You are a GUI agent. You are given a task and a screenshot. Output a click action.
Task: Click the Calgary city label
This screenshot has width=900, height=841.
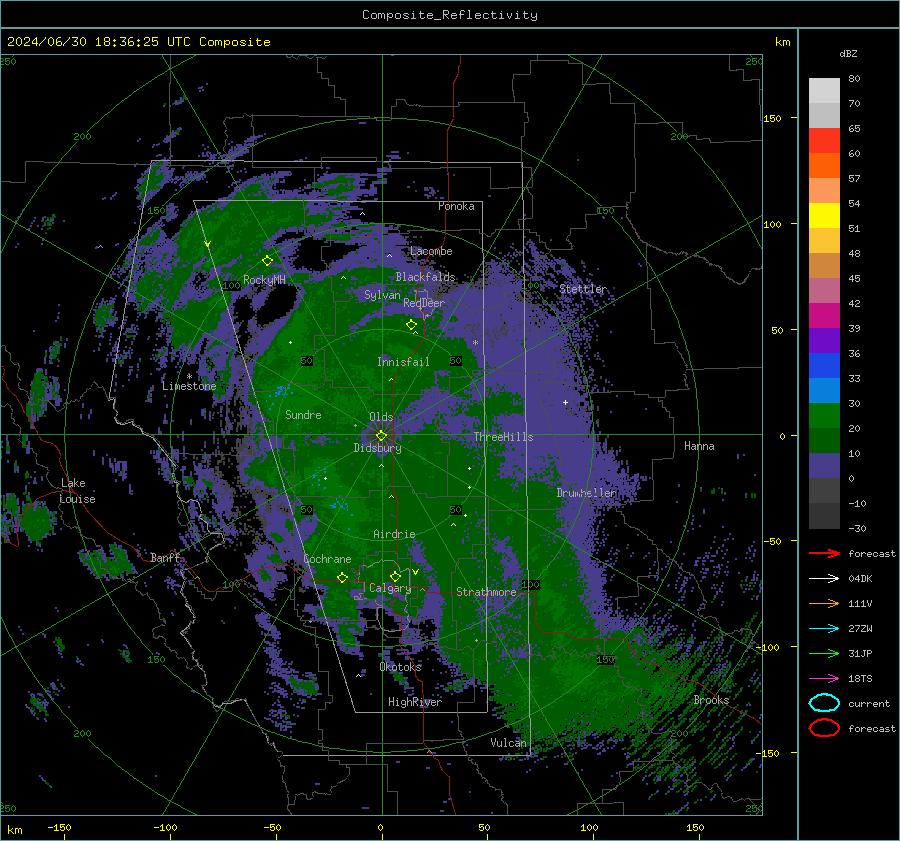tap(390, 588)
